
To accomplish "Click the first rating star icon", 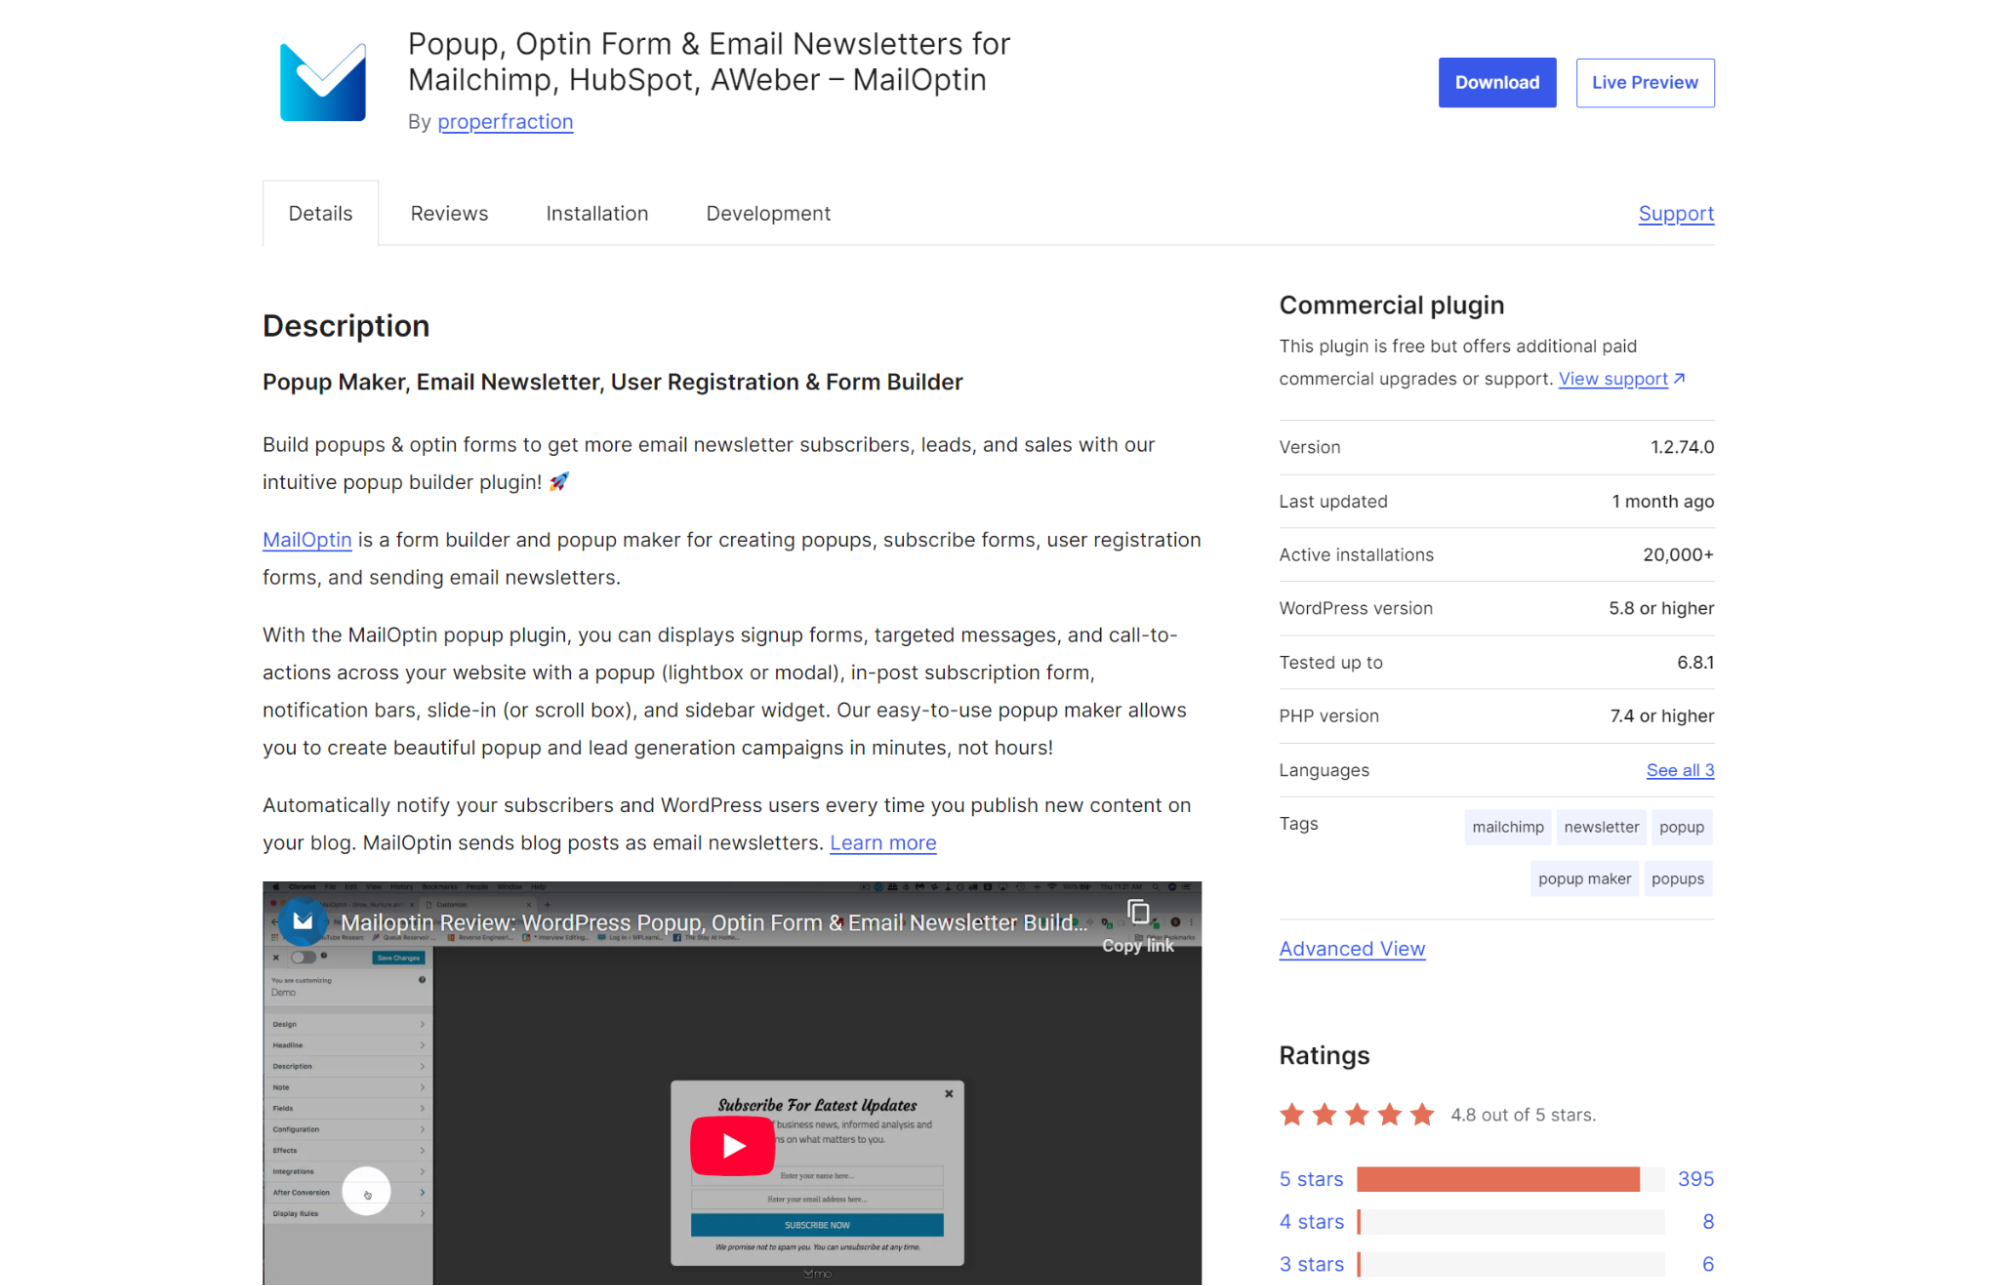I will [1292, 1114].
